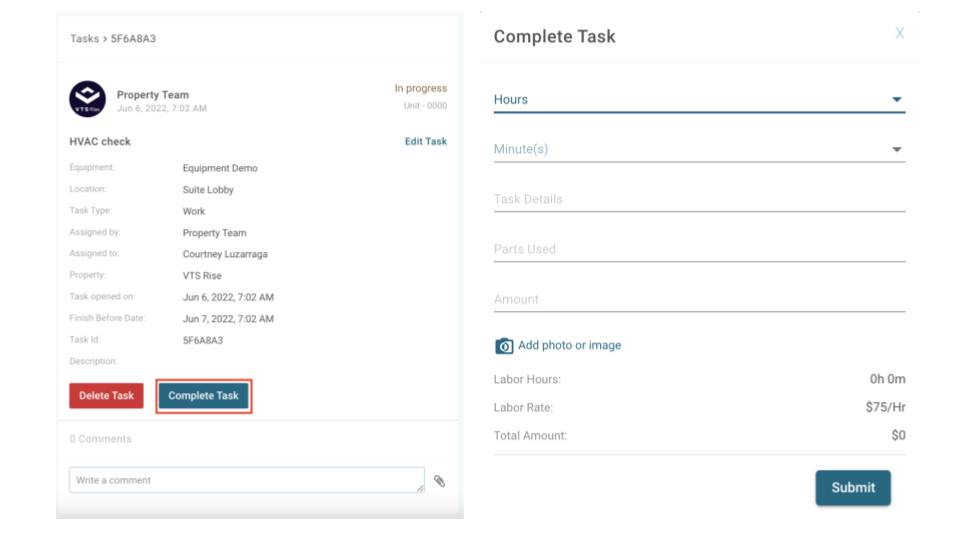Click the In progress status label
Viewport: 960px width, 540px height.
[x=420, y=89]
